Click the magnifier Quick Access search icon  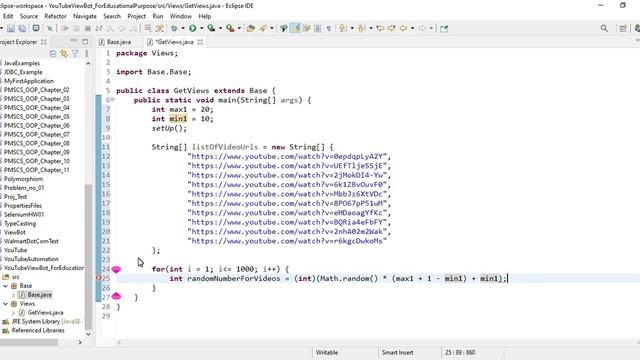[604, 28]
